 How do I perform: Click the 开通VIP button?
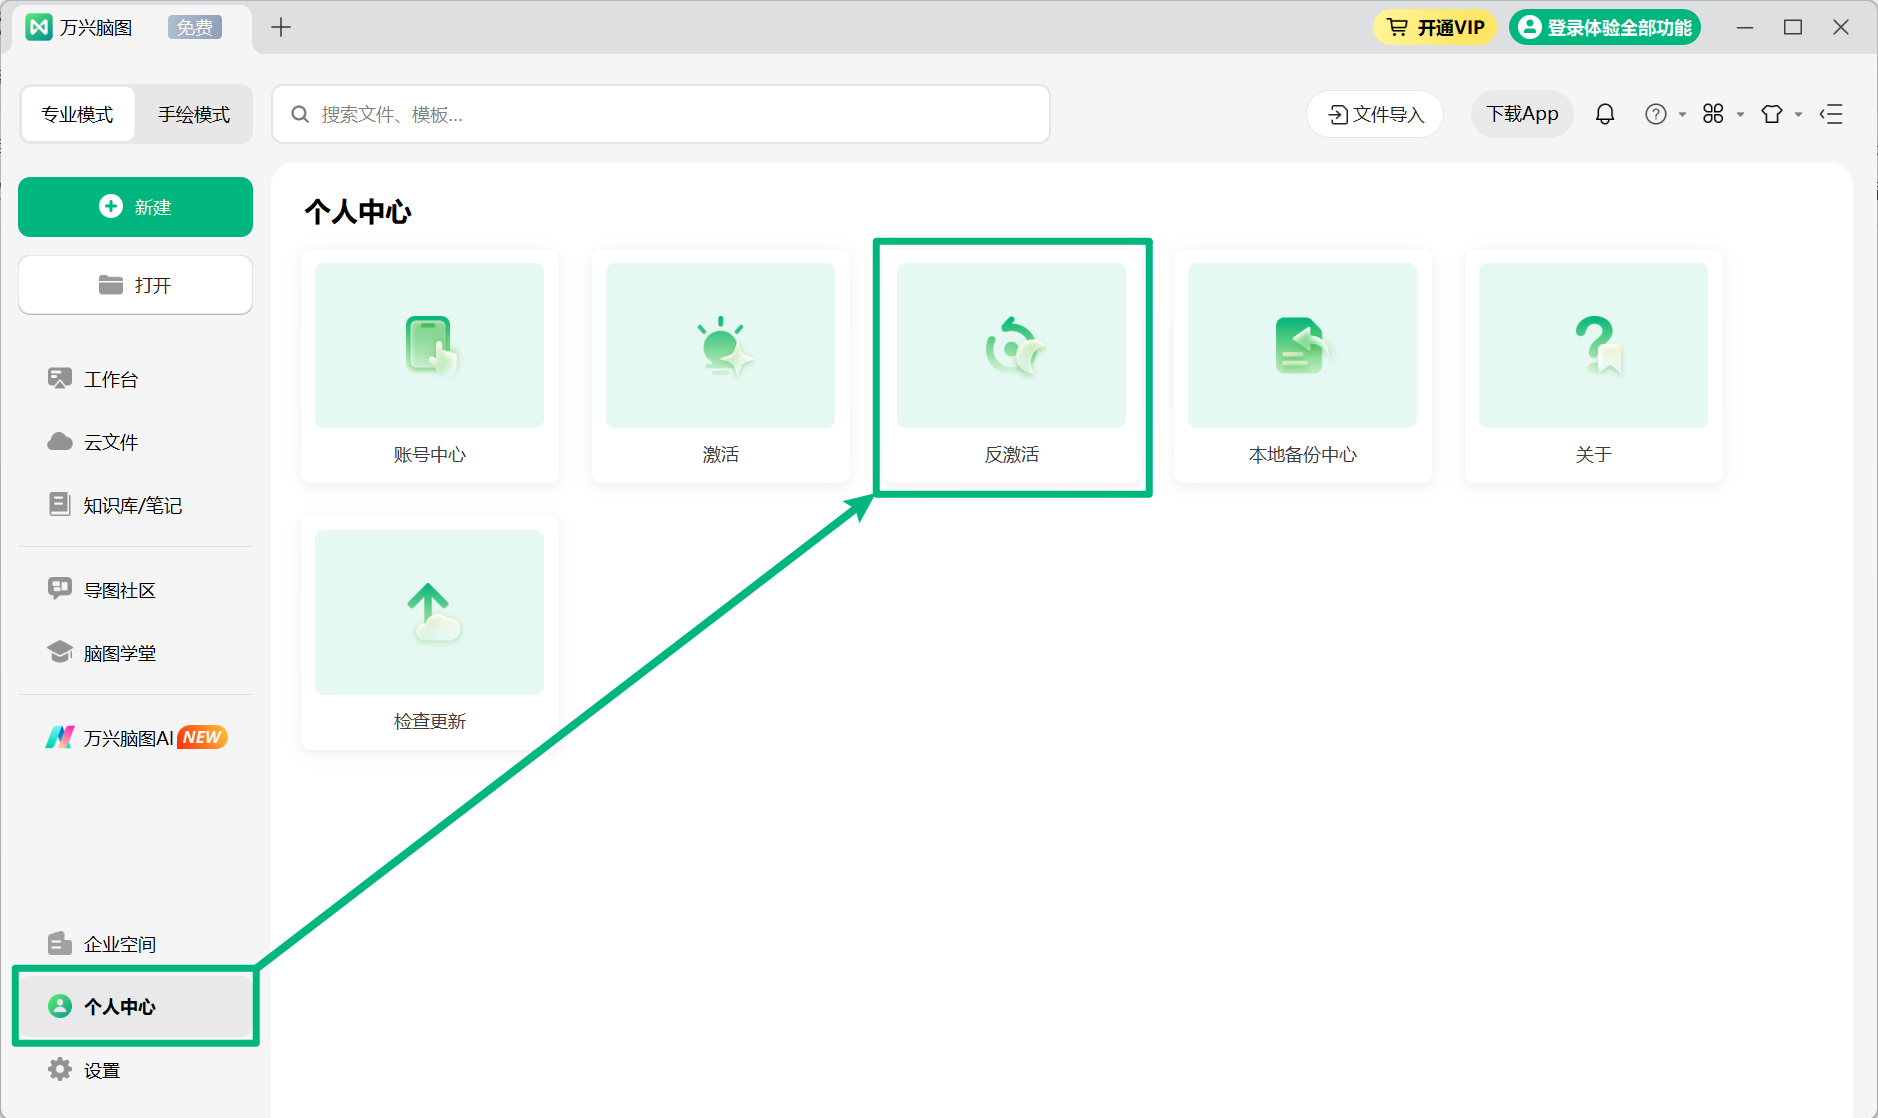coord(1435,27)
